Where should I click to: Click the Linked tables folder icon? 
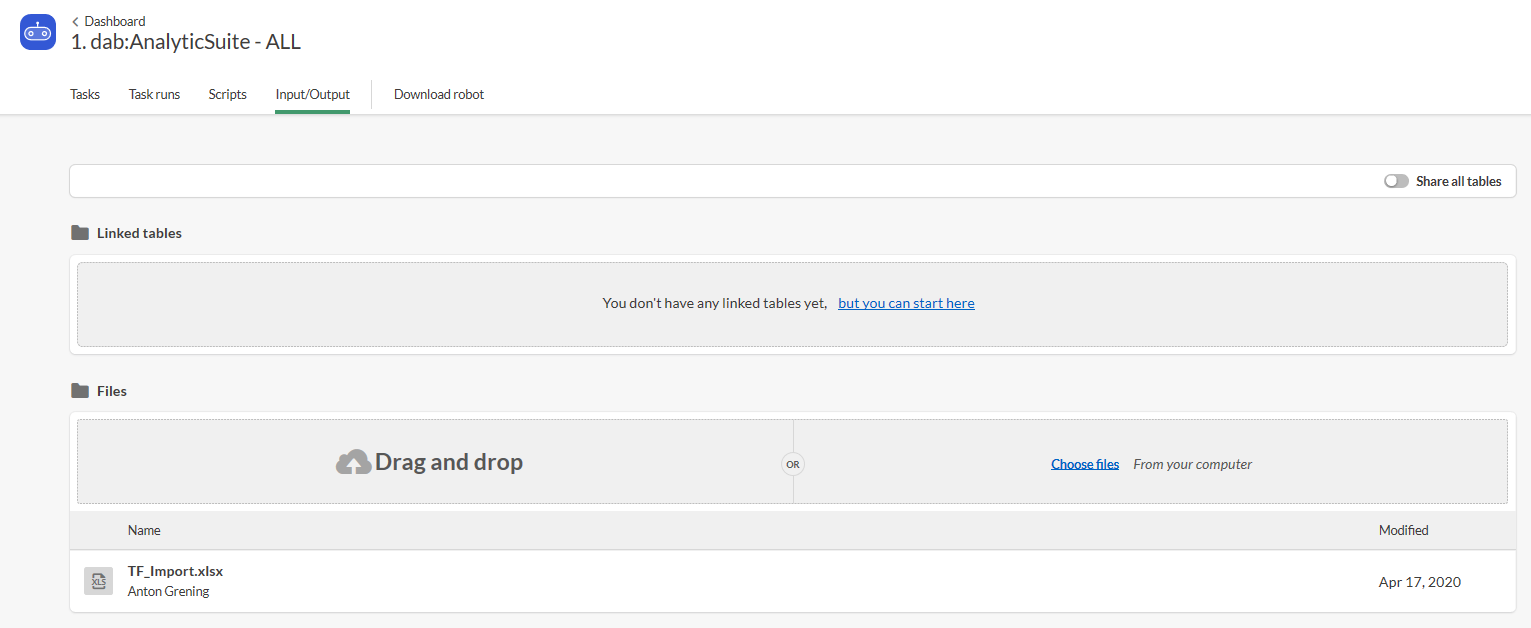80,233
